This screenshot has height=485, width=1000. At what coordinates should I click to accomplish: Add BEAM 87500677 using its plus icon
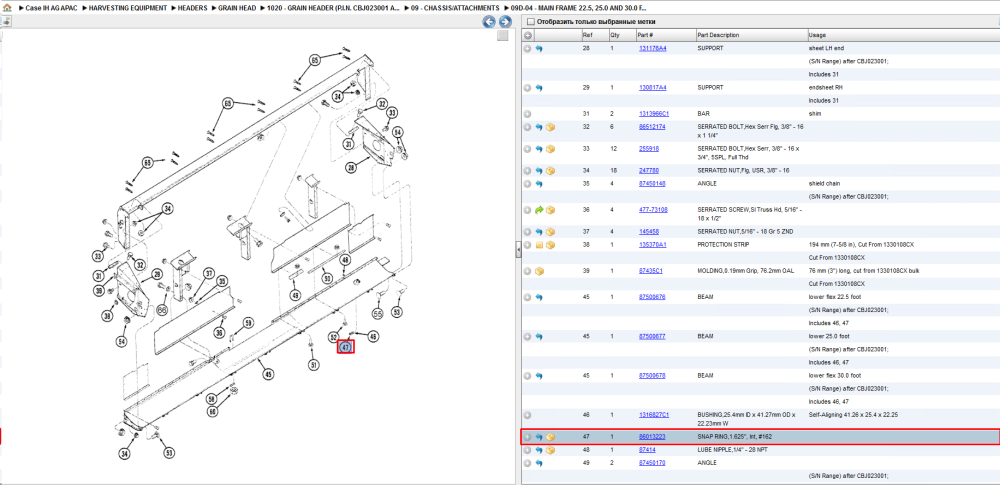point(527,336)
